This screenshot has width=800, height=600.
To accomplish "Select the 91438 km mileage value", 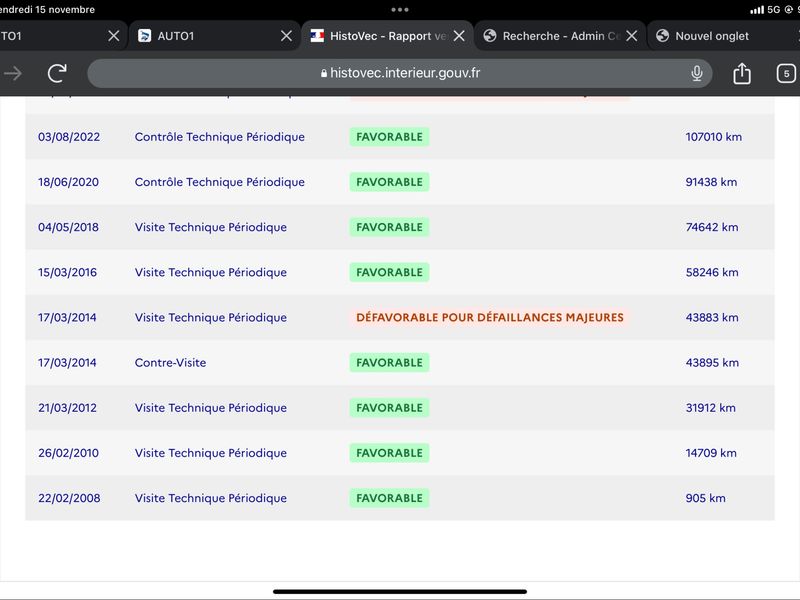I will pos(711,182).
